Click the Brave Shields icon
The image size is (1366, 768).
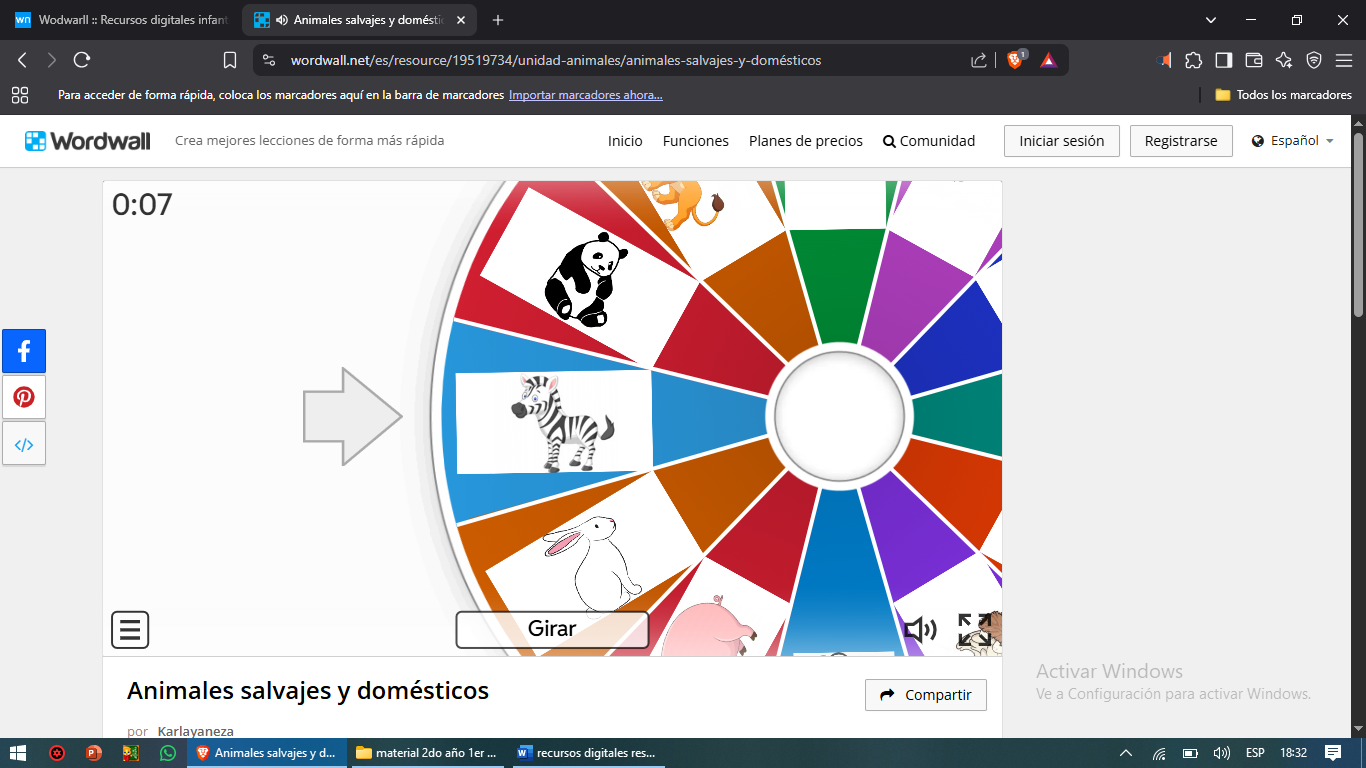(1015, 60)
